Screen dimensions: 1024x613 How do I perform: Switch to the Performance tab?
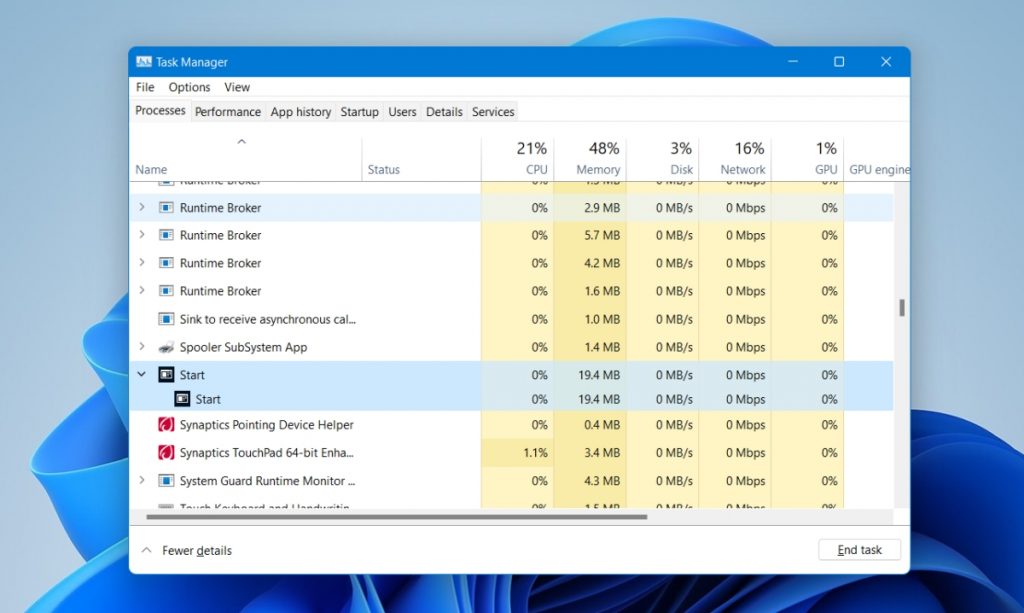(227, 111)
